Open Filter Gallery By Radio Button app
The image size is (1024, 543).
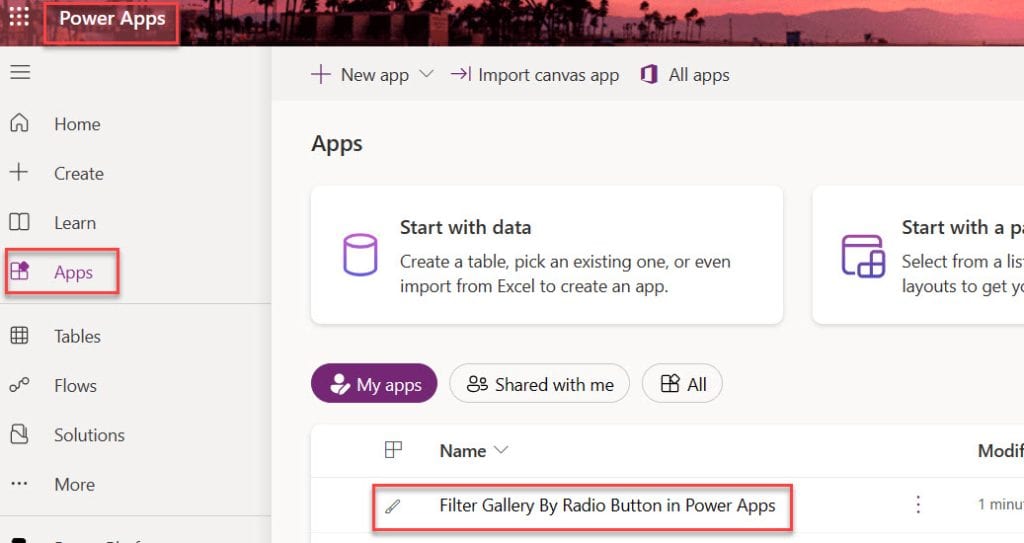click(x=607, y=506)
